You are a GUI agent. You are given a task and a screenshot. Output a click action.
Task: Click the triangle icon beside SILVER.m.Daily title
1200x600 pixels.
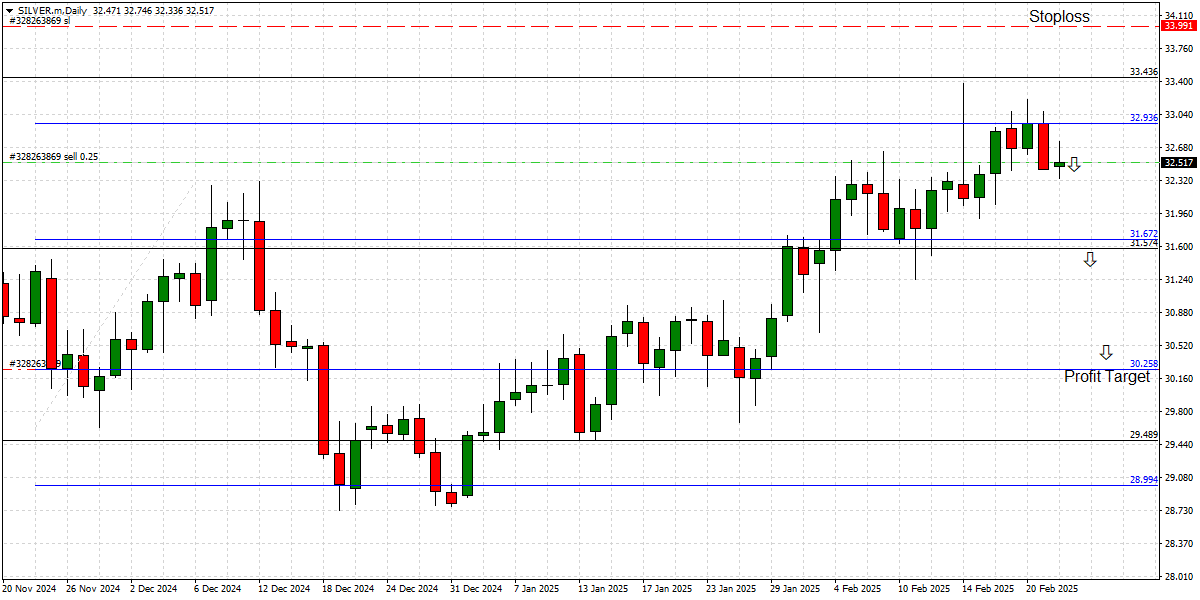[8, 9]
